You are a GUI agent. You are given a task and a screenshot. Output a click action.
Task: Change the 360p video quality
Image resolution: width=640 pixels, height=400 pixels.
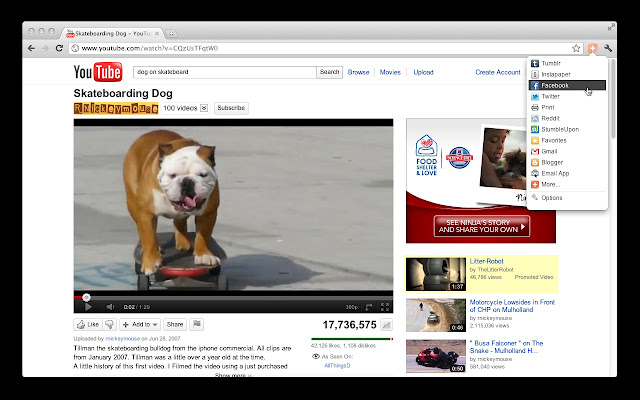point(352,307)
